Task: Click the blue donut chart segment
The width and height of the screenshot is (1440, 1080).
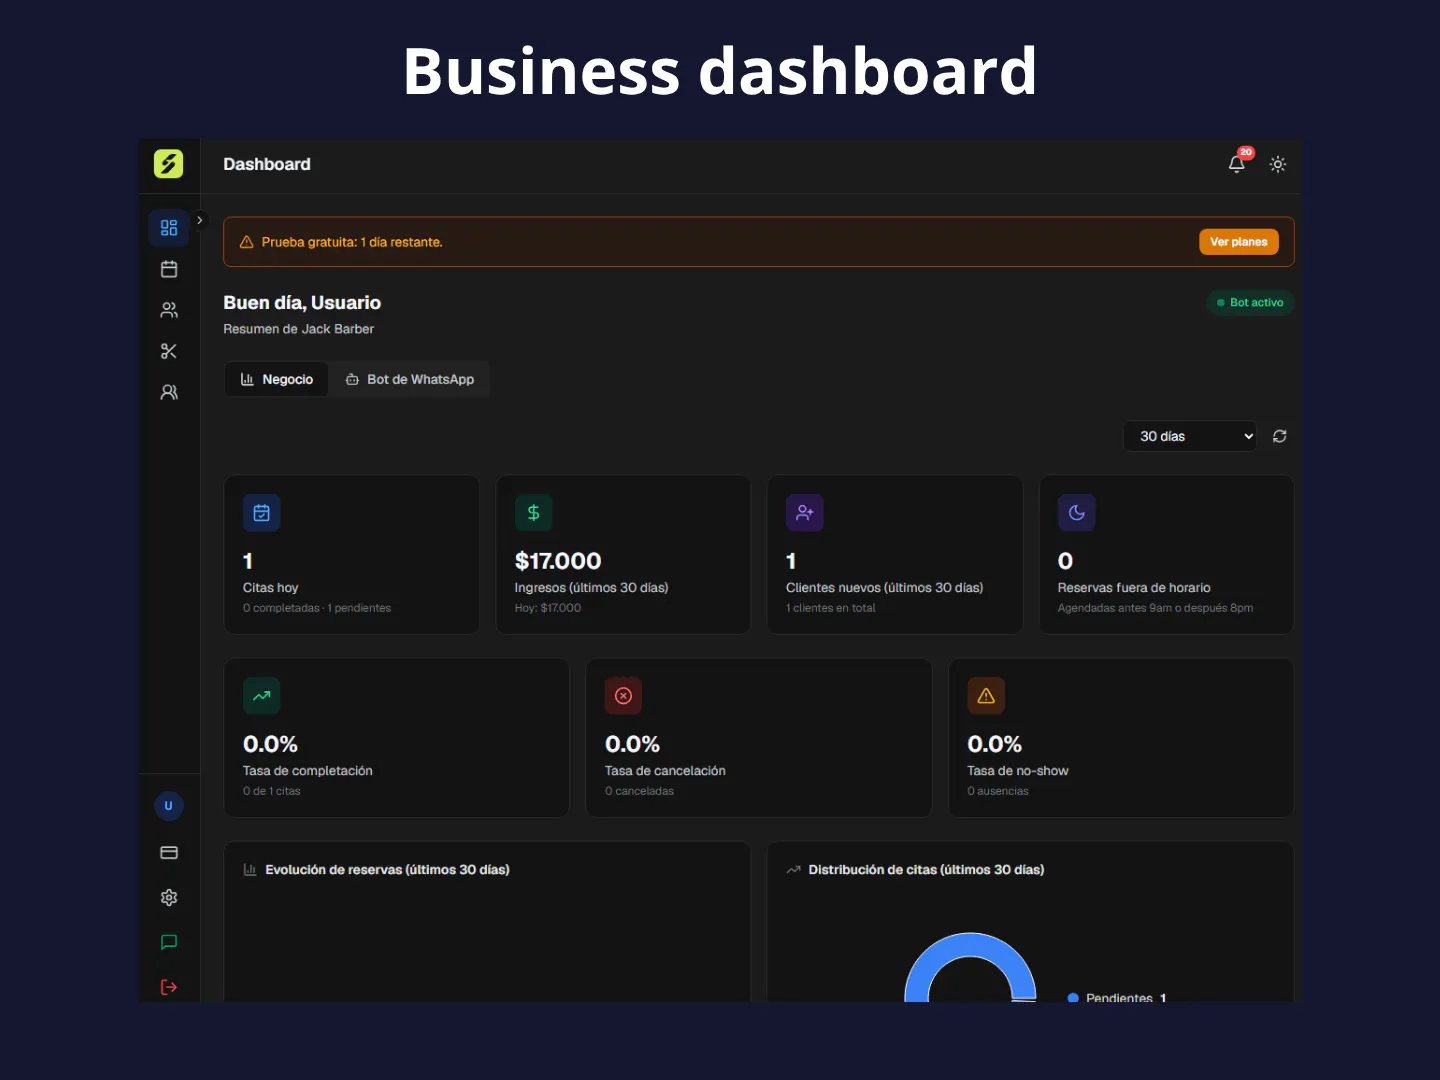Action: [969, 944]
